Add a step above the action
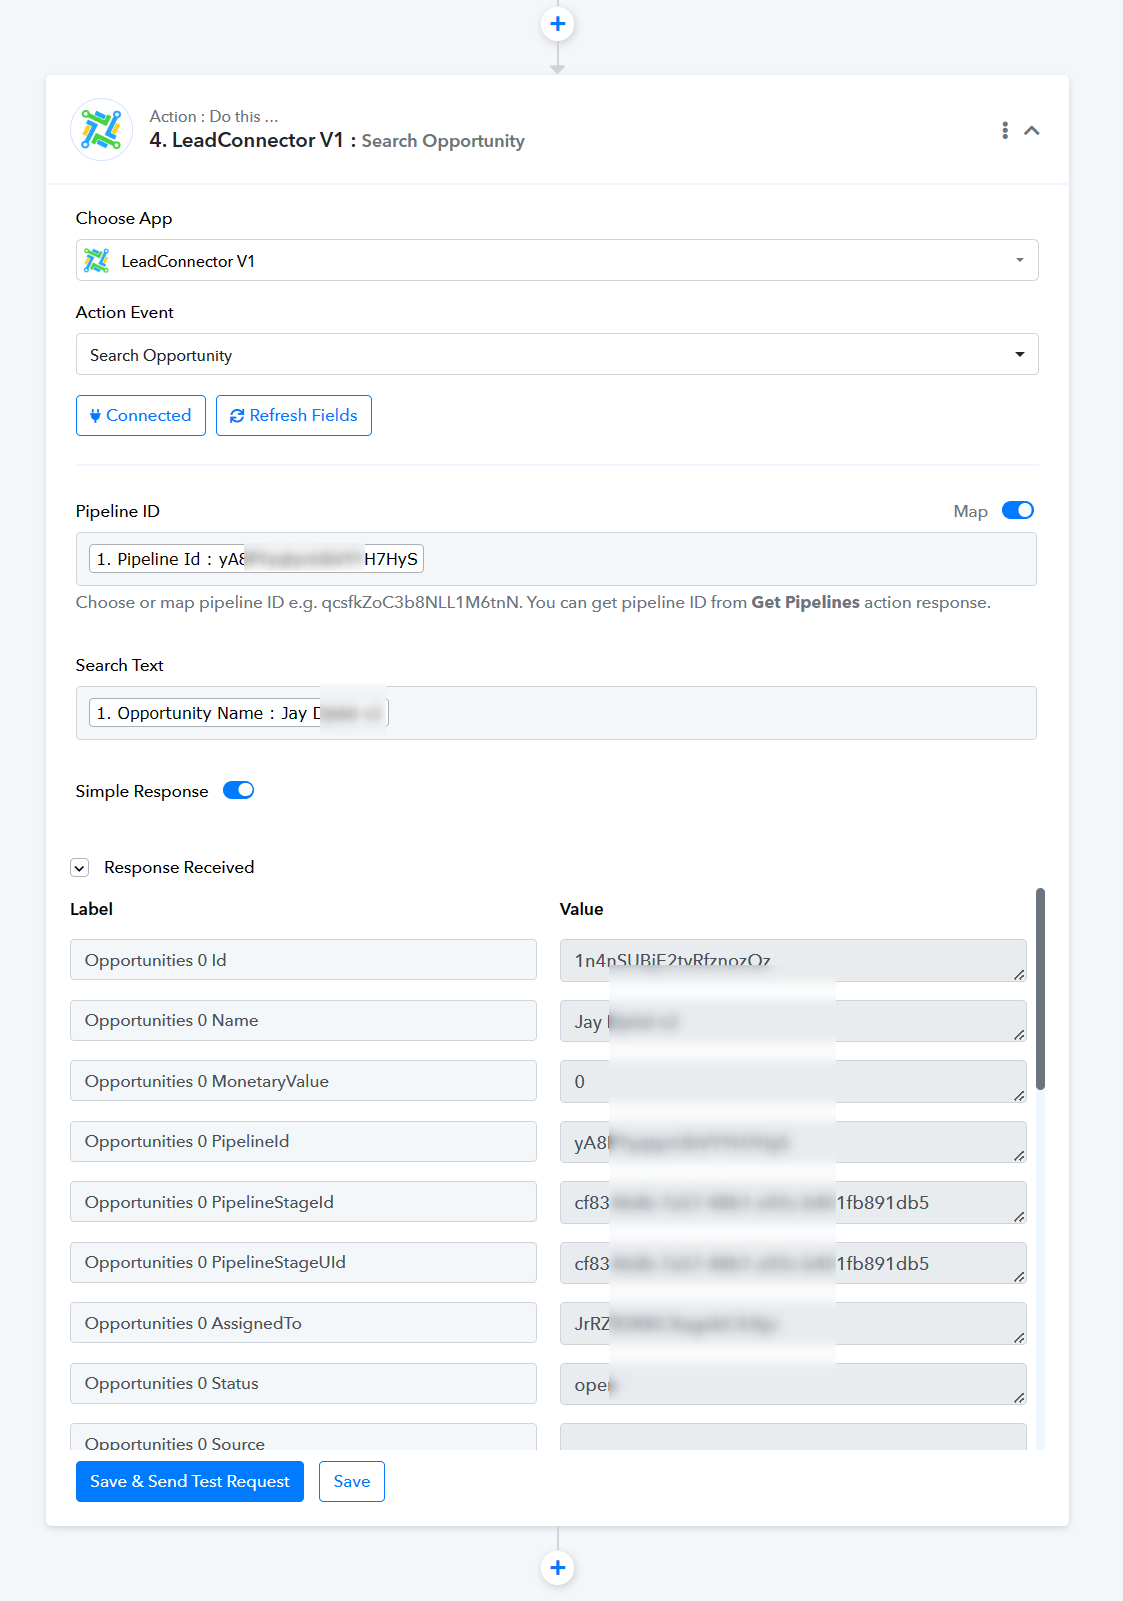 (557, 24)
